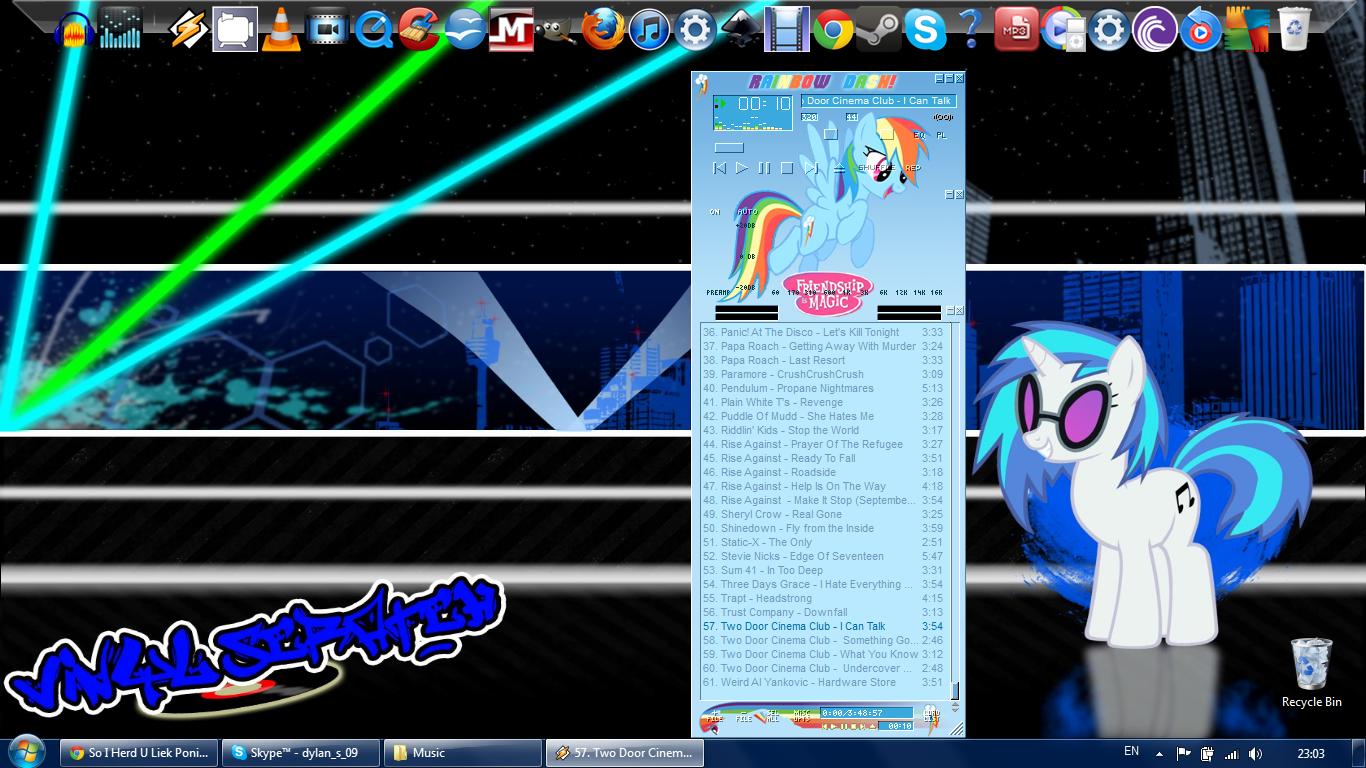Toggle the equalizer AUTO button
The image size is (1366, 768).
pos(747,212)
